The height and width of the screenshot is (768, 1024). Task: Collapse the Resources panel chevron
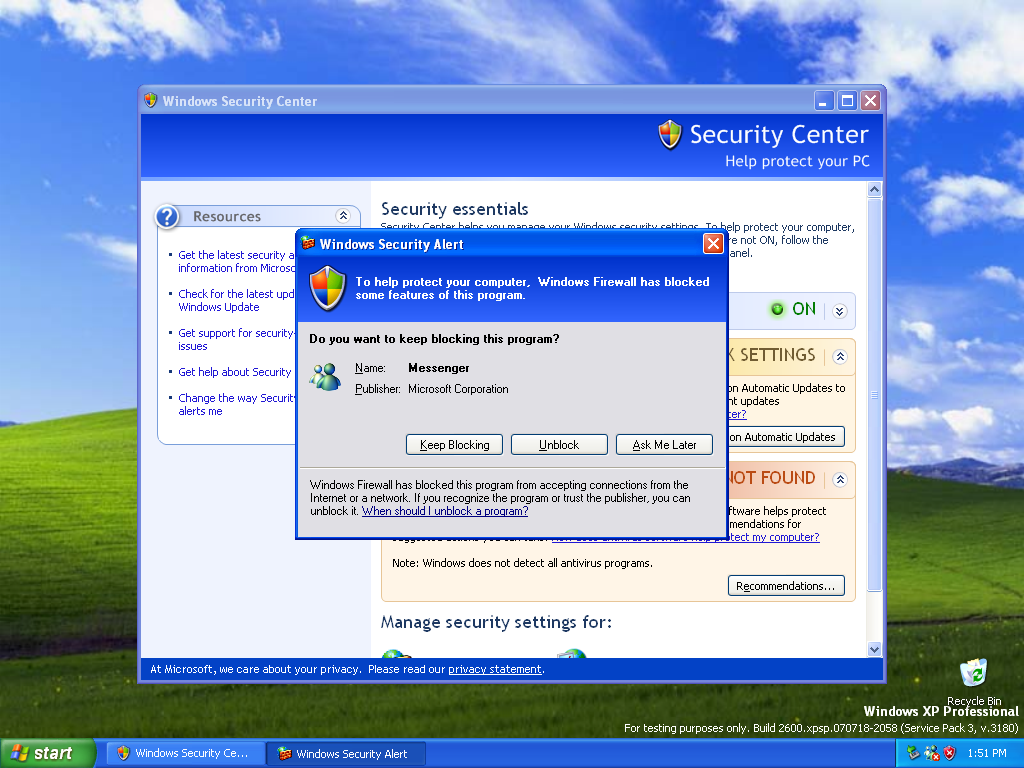(x=343, y=216)
